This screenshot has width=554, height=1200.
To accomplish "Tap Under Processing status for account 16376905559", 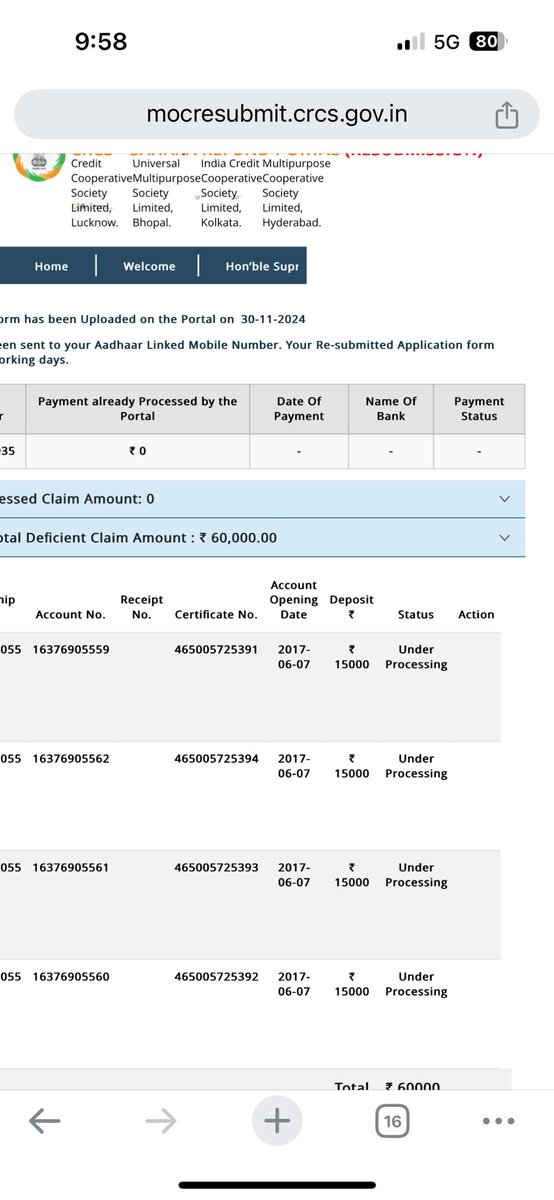I will 416,657.
